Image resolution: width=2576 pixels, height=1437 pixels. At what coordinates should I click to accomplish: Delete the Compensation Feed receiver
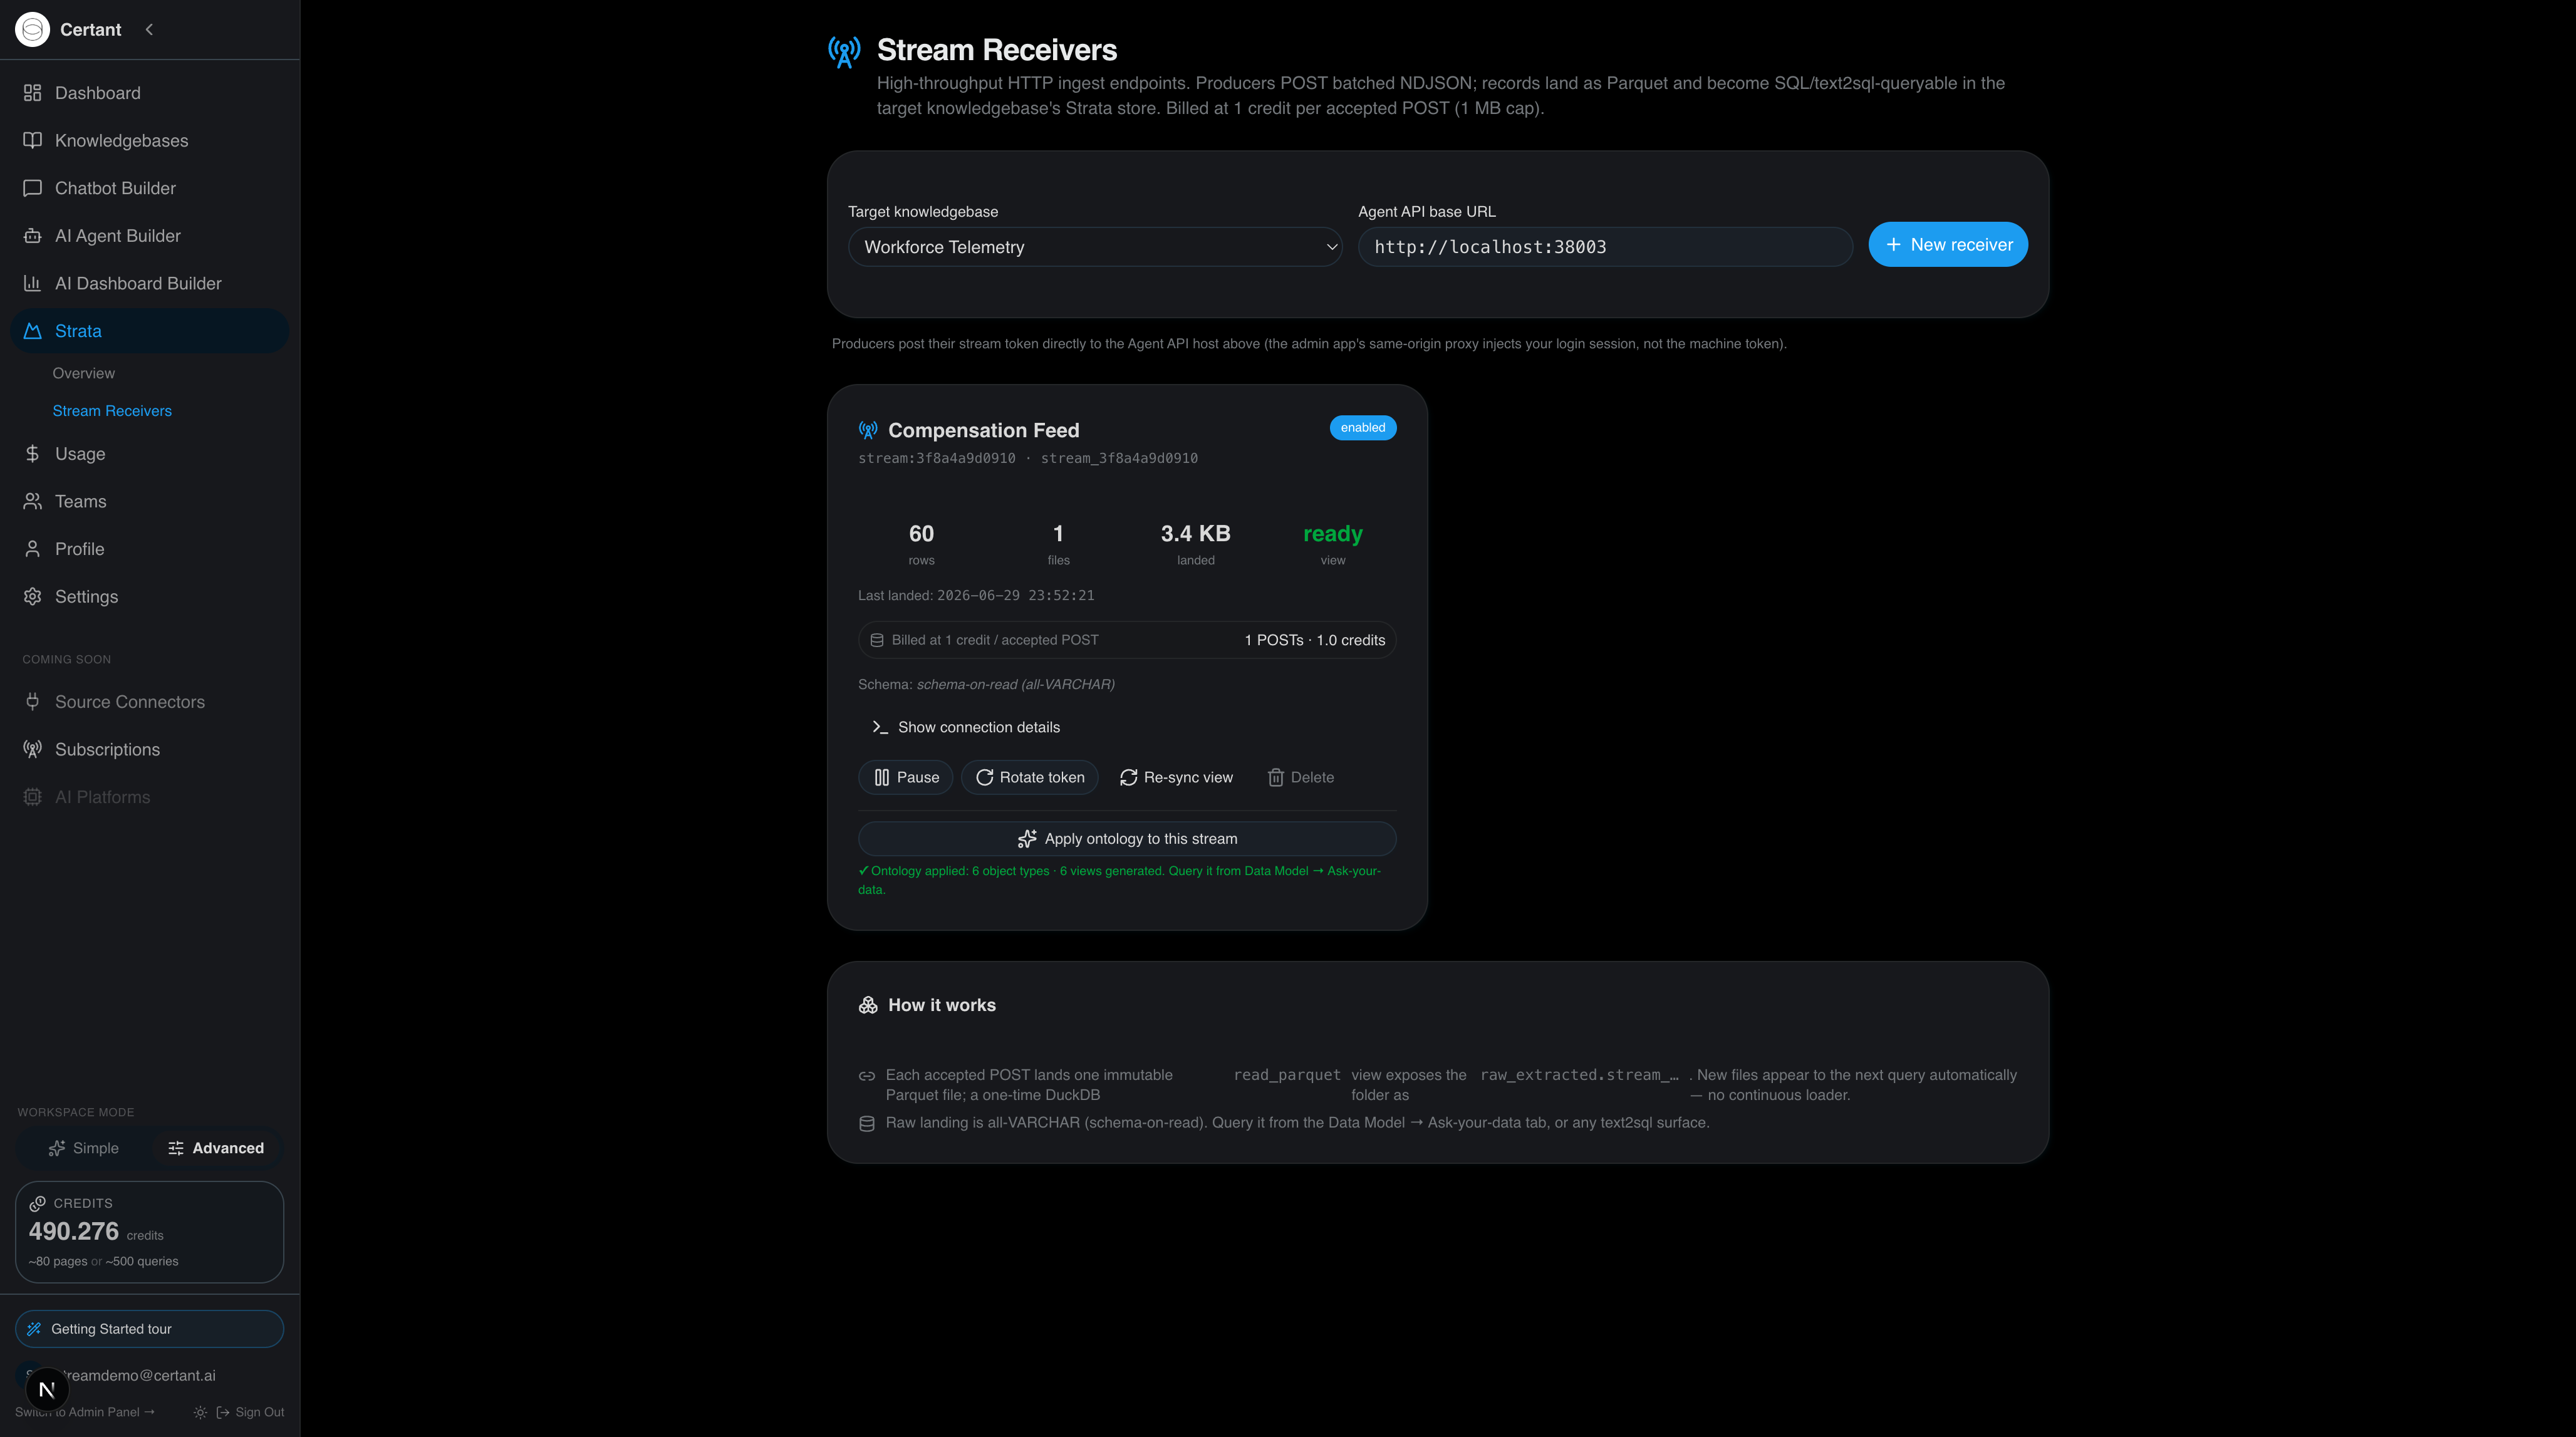[1301, 777]
